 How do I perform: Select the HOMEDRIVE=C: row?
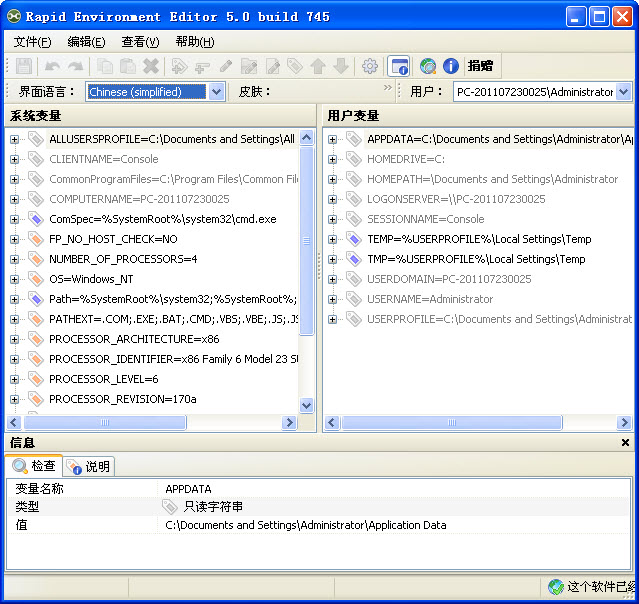(406, 159)
